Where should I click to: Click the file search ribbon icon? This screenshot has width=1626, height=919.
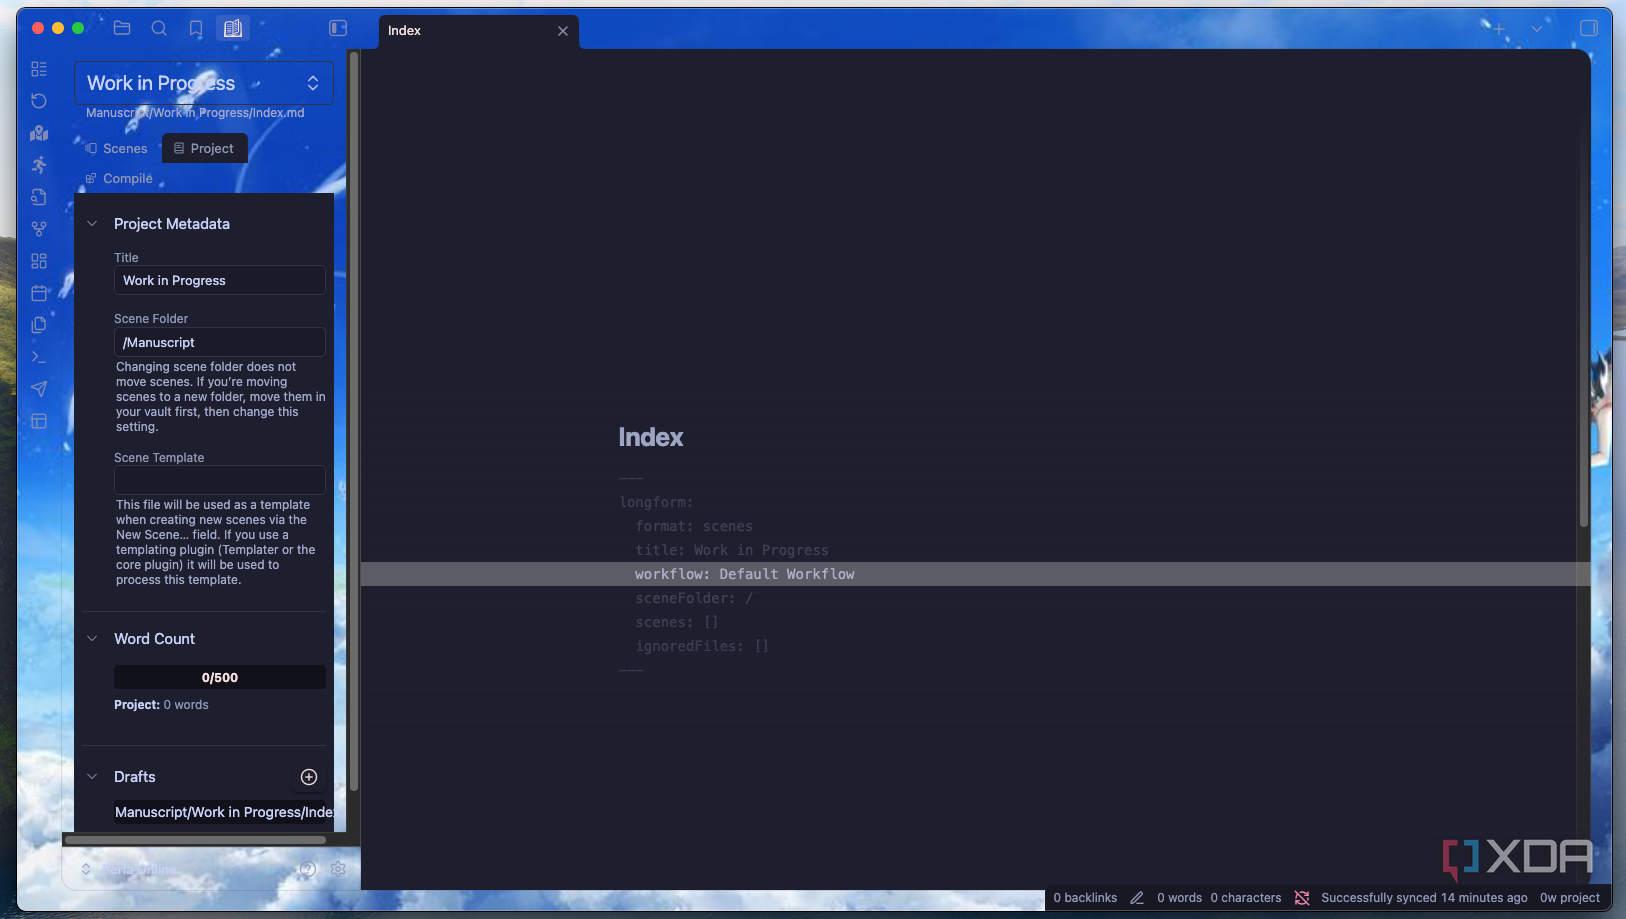point(39,197)
